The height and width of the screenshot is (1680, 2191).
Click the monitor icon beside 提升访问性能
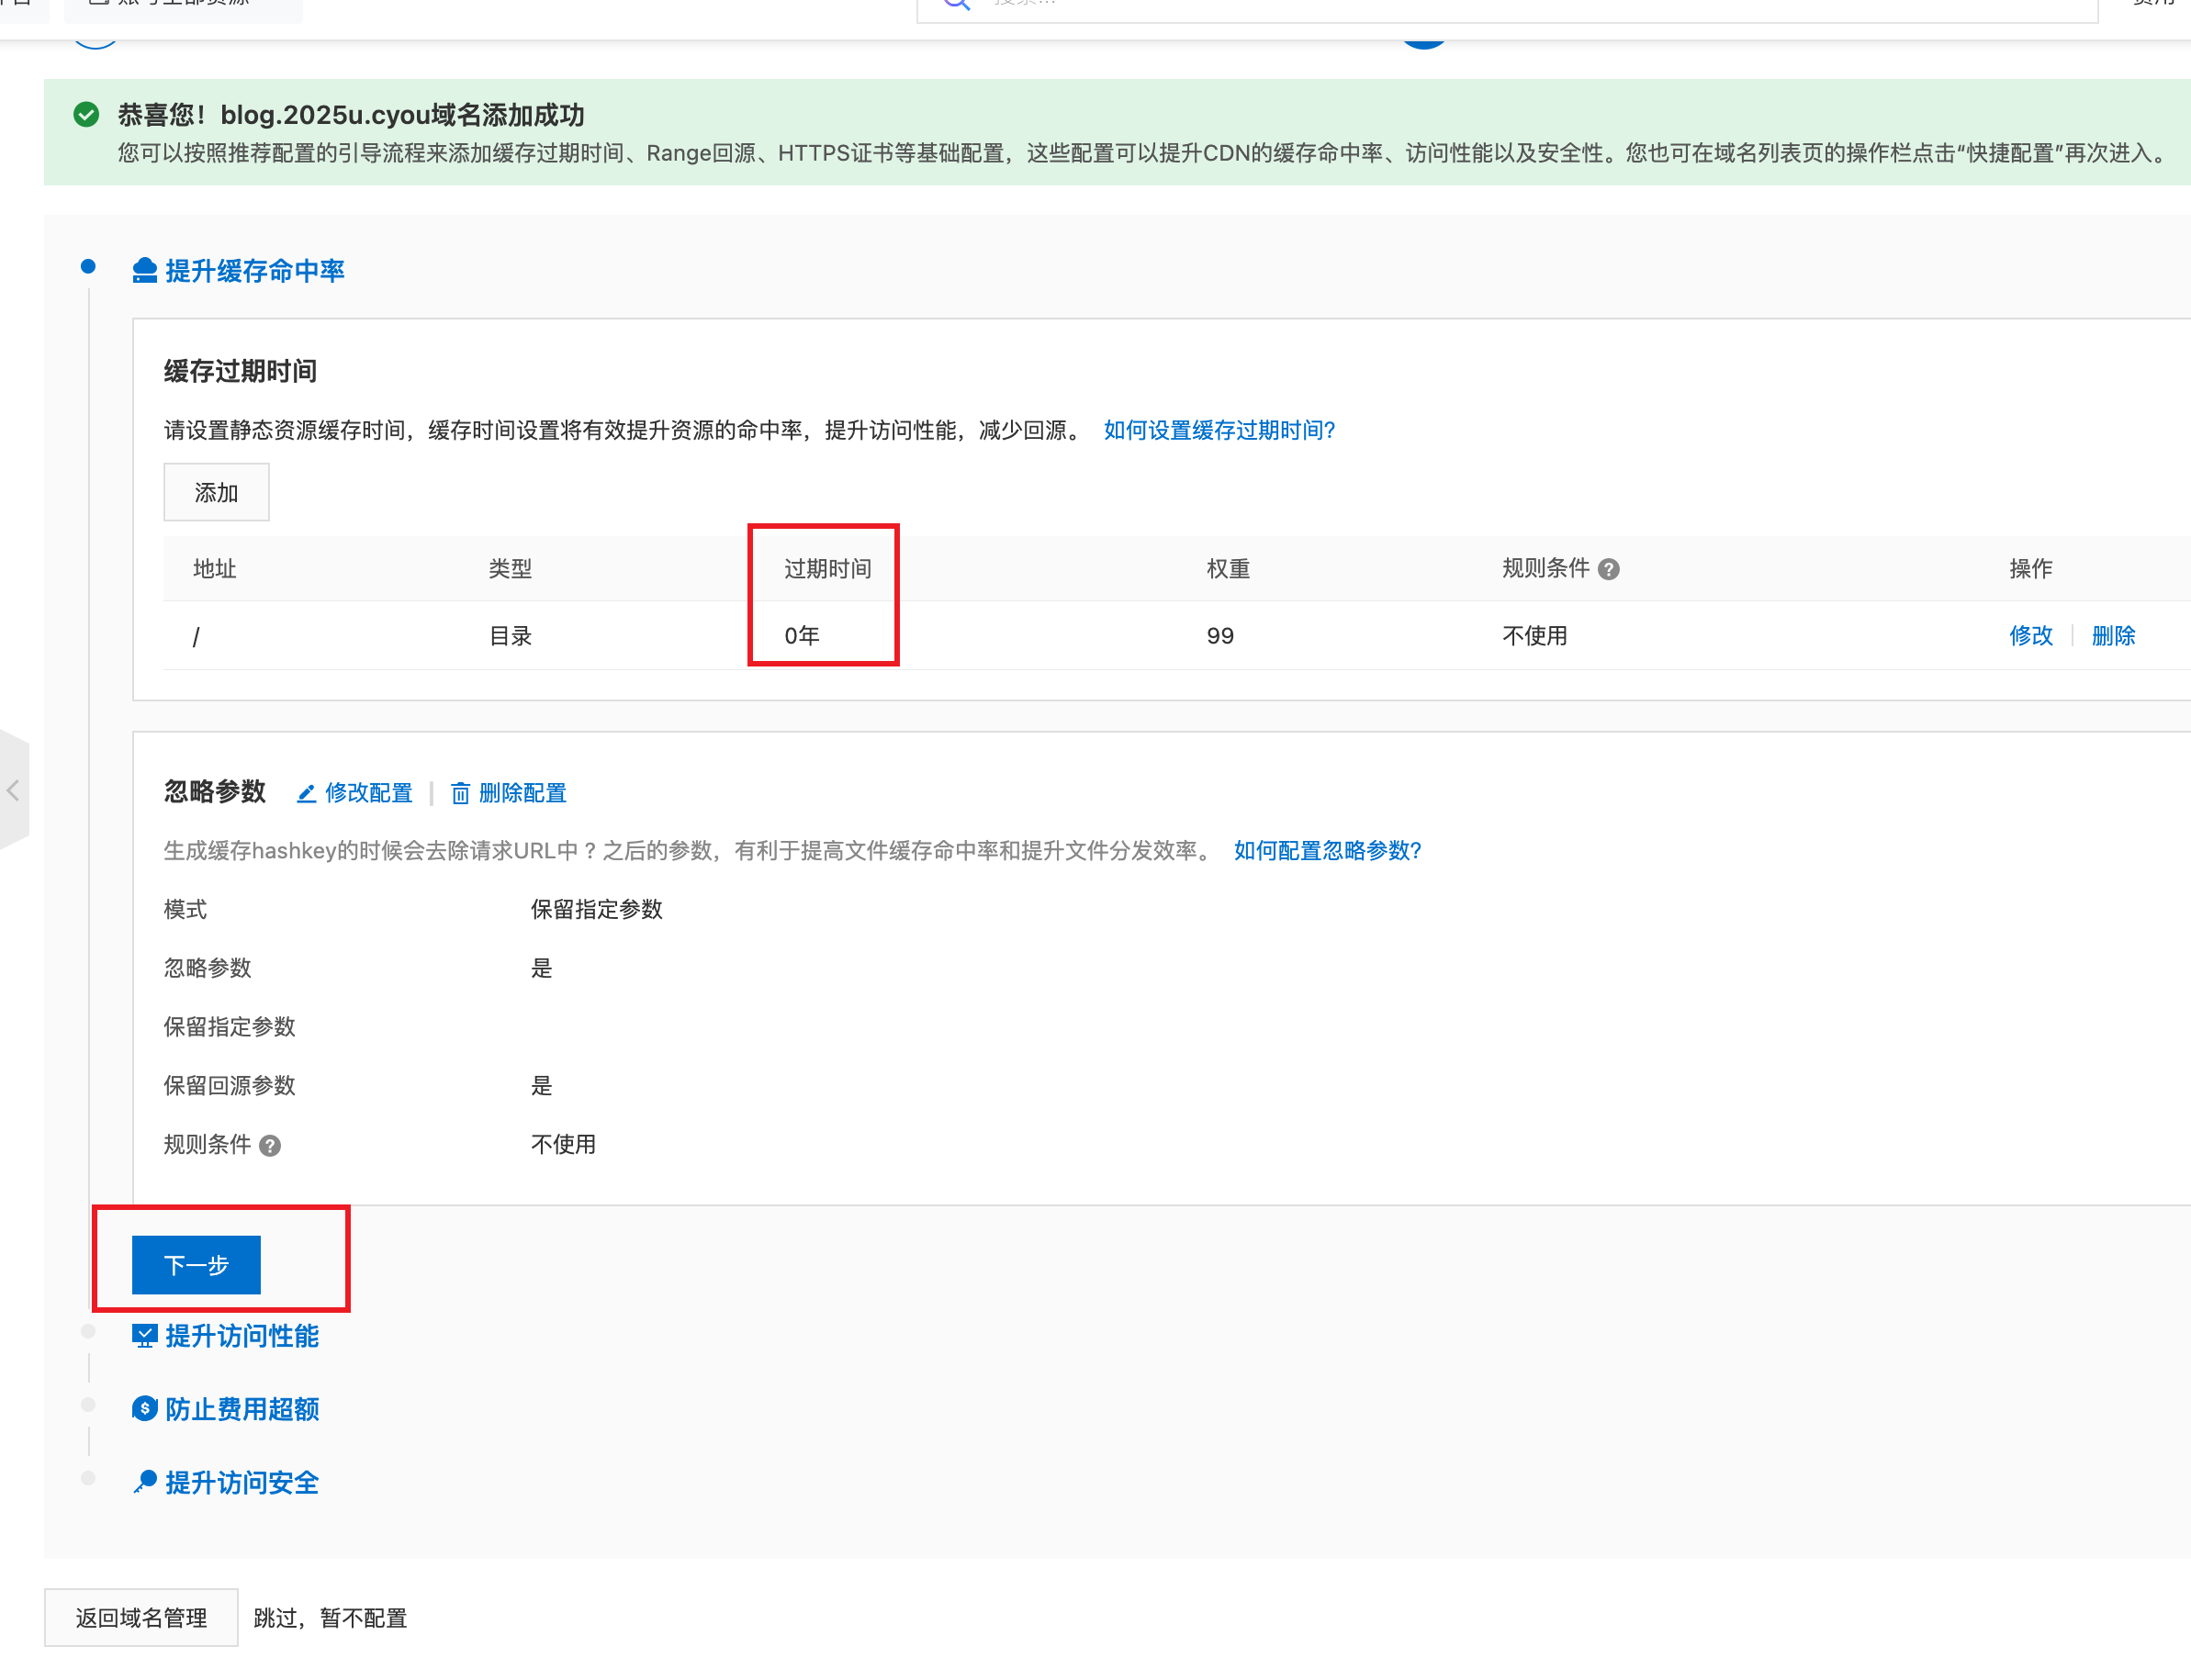(x=144, y=1336)
